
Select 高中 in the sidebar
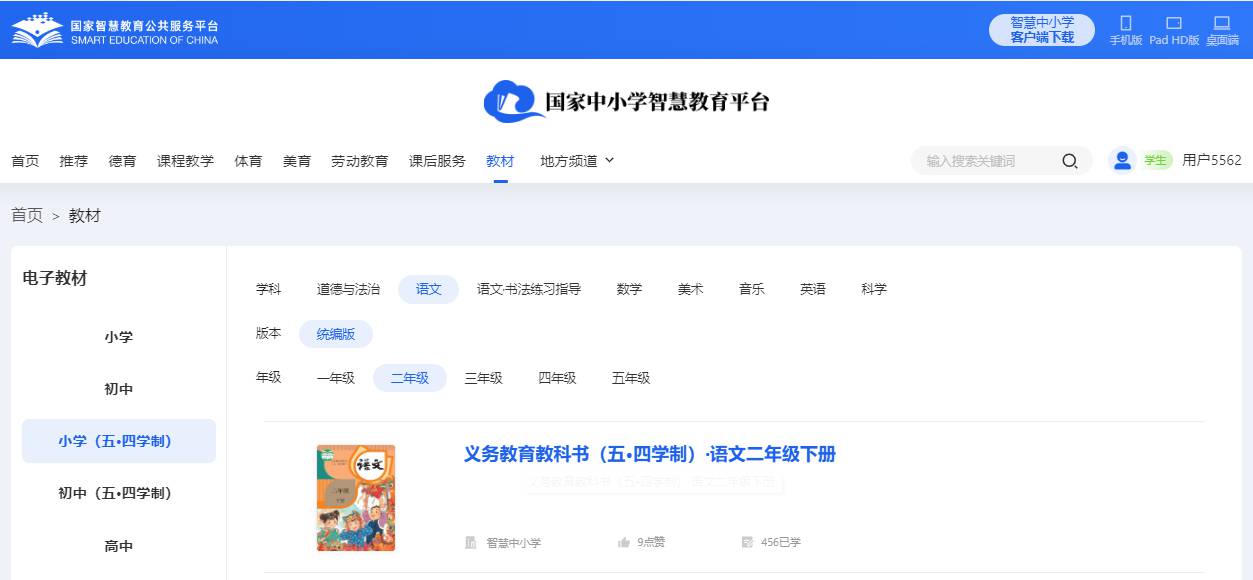click(x=119, y=546)
